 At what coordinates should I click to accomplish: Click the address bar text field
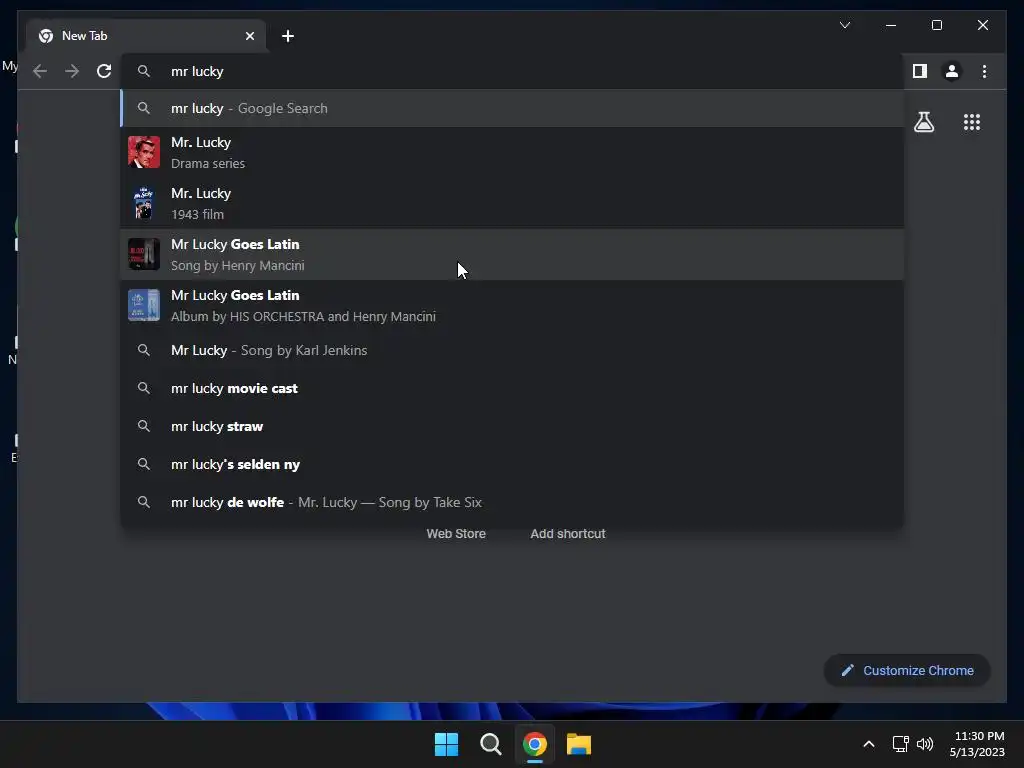pyautogui.click(x=511, y=71)
